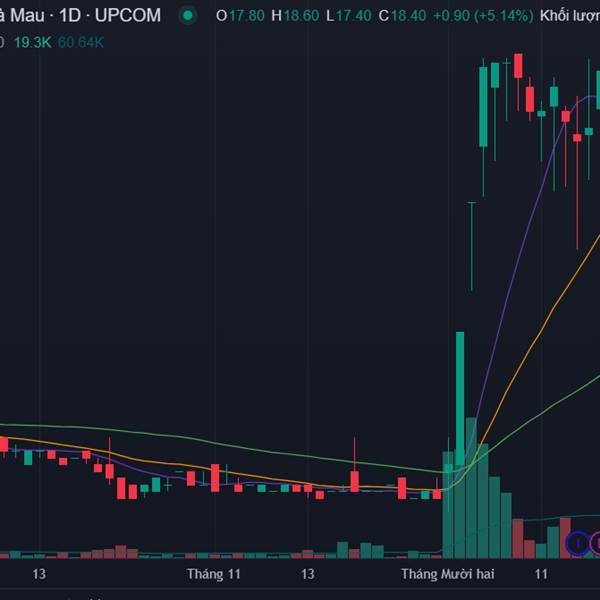Screen dimensions: 600x600
Task: Click the 'Tháng Mười hai' time axis label
Action: (447, 574)
